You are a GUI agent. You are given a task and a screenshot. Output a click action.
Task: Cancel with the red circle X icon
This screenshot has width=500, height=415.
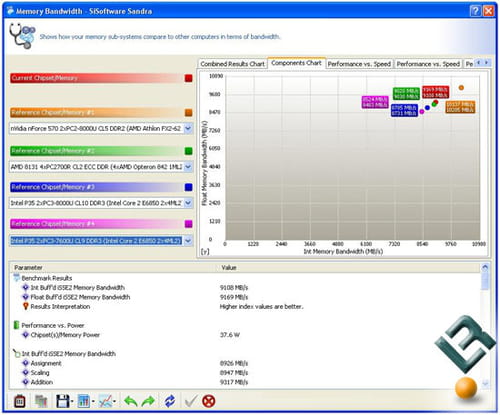(209, 401)
